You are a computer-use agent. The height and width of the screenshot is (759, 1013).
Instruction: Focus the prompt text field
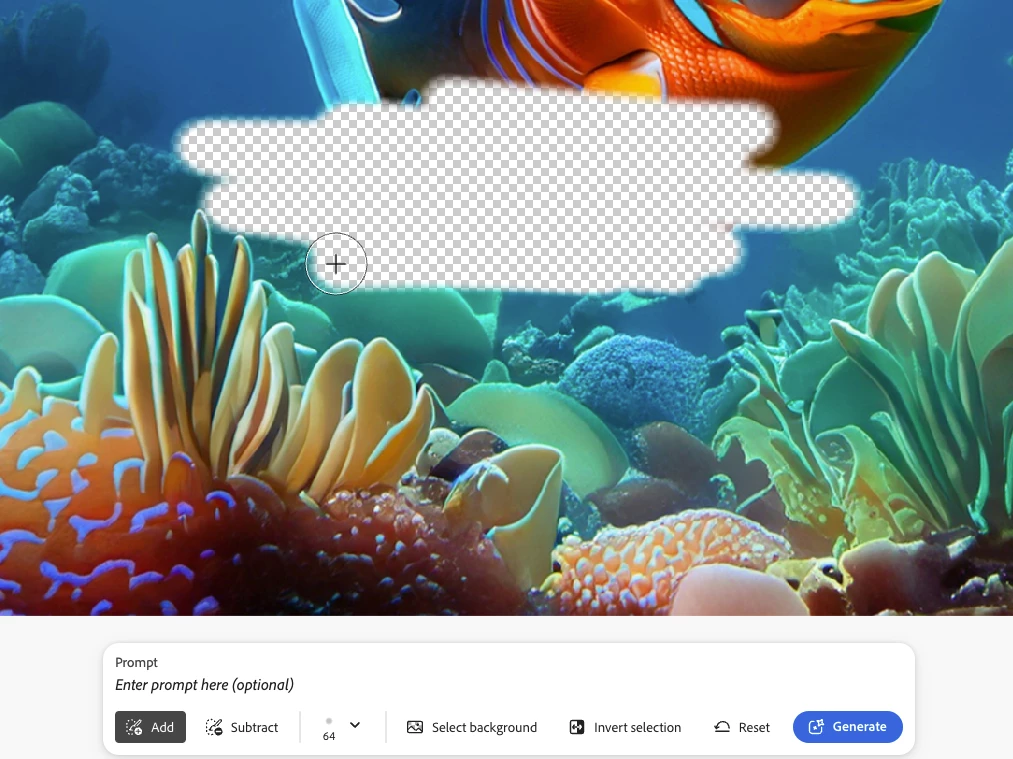[508, 685]
